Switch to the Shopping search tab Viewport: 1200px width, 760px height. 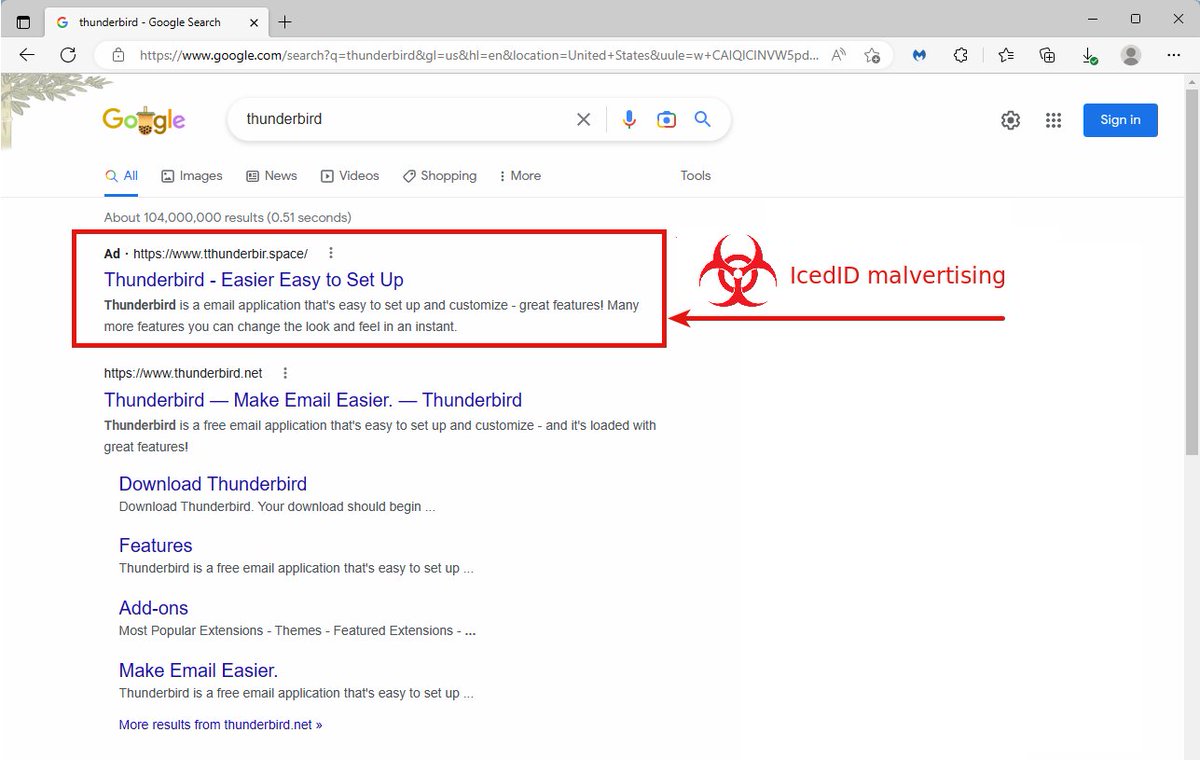pyautogui.click(x=439, y=176)
